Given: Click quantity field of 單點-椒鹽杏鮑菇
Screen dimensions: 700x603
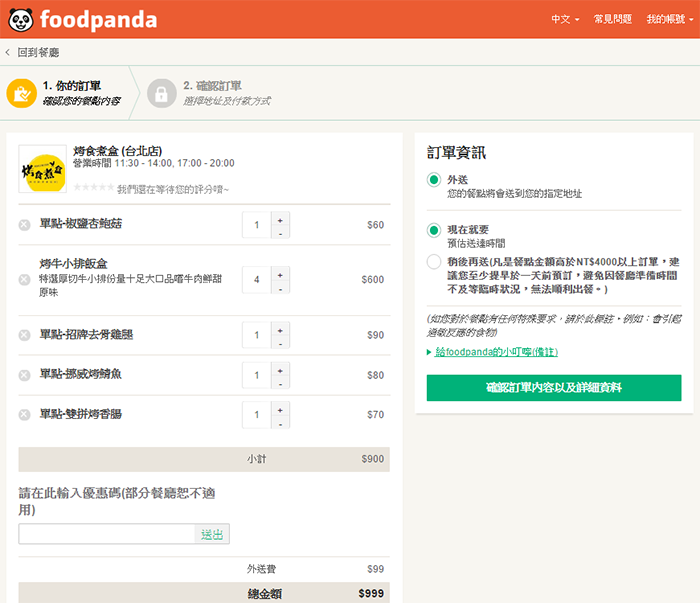Looking at the screenshot, I should coord(257,225).
